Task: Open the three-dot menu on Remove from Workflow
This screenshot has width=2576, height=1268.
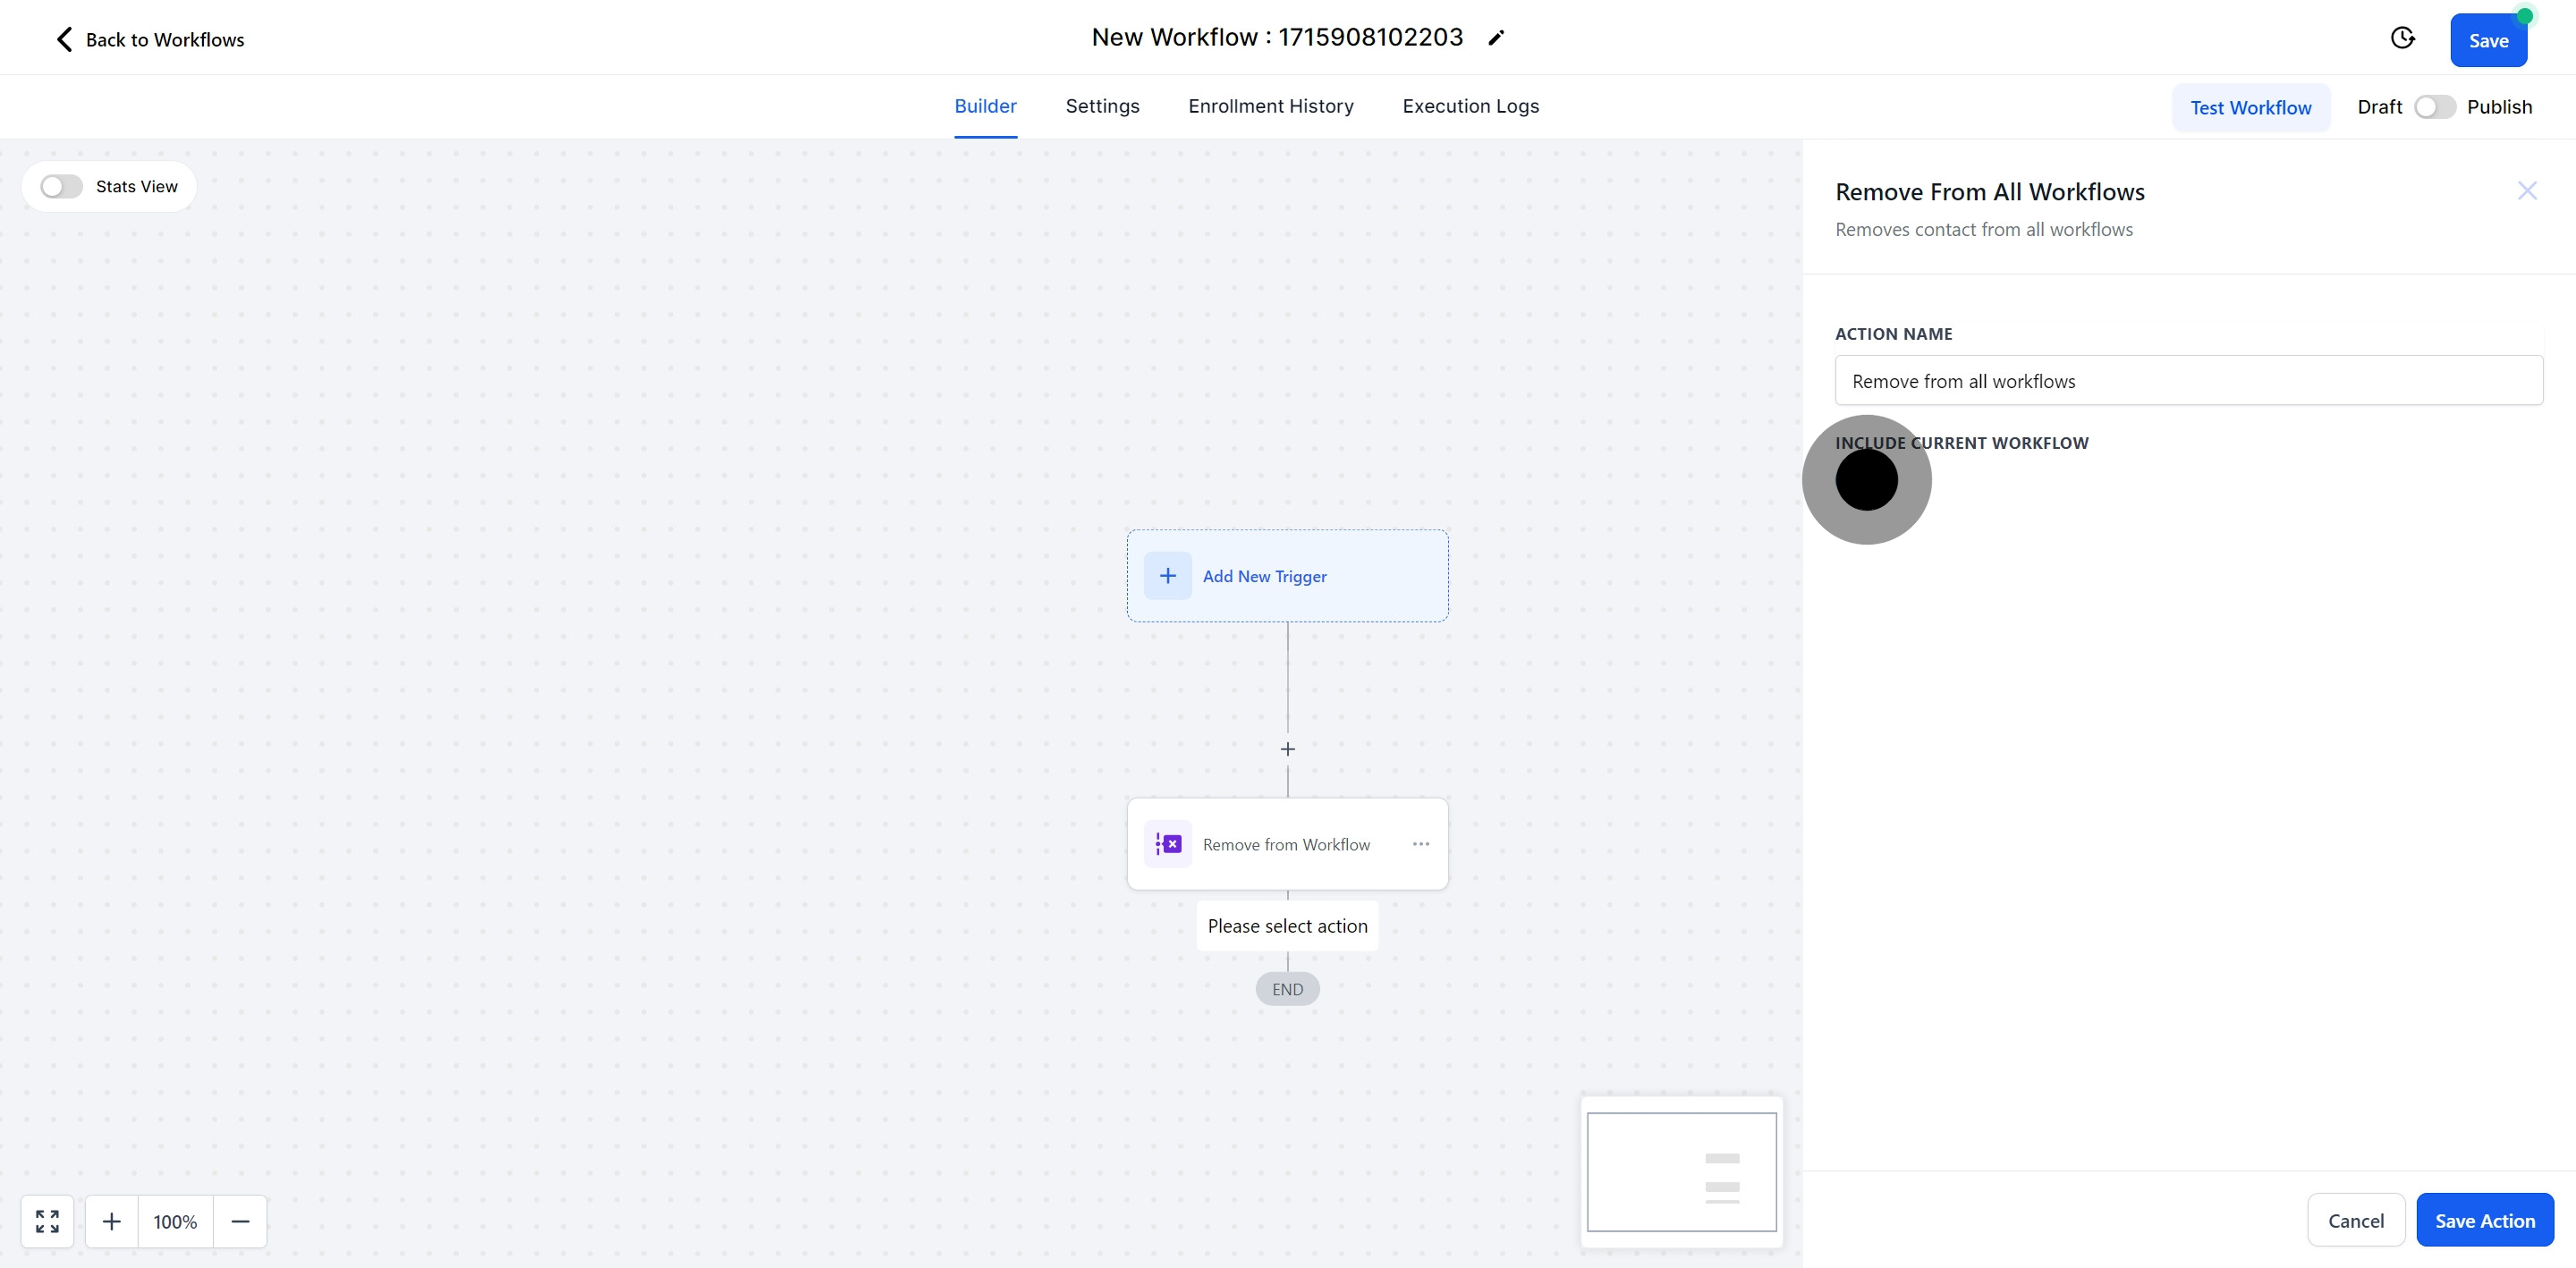Action: coord(1420,844)
